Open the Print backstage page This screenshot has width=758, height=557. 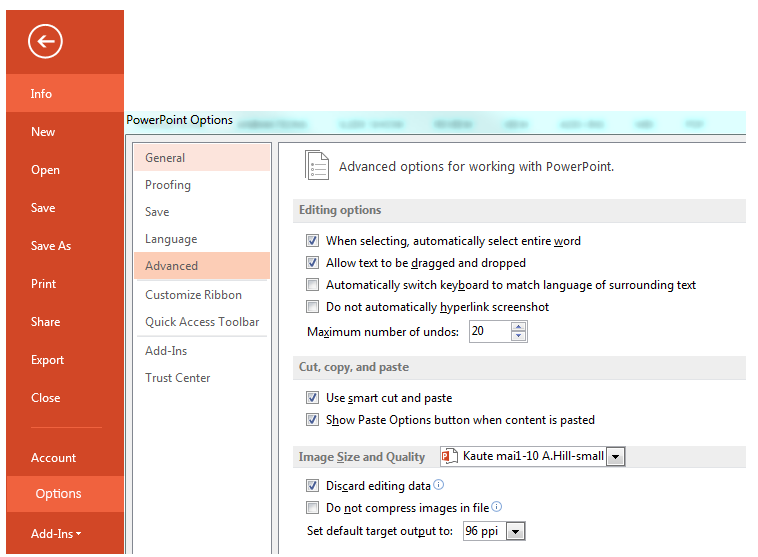click(65, 283)
